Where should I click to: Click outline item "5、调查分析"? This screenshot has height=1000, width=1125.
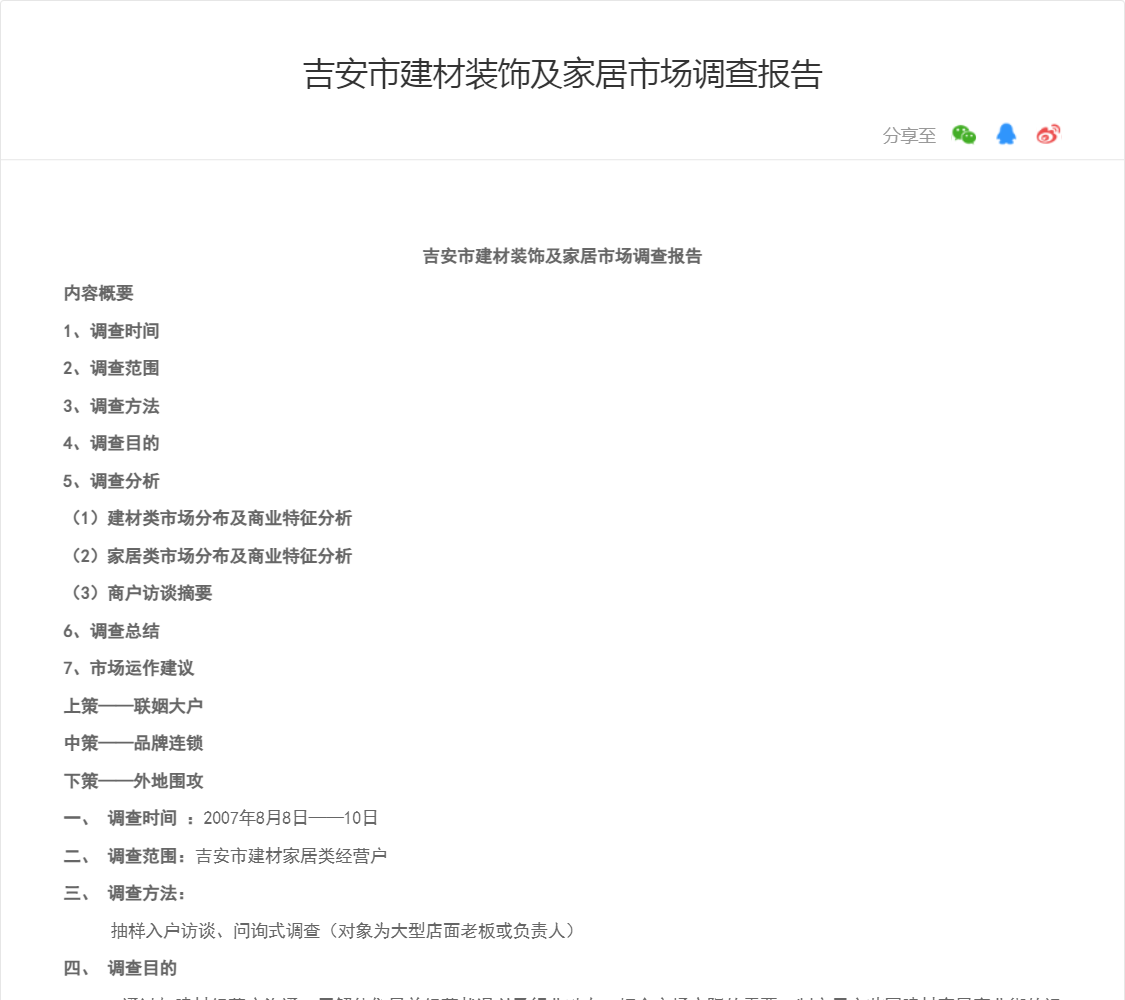[x=111, y=481]
